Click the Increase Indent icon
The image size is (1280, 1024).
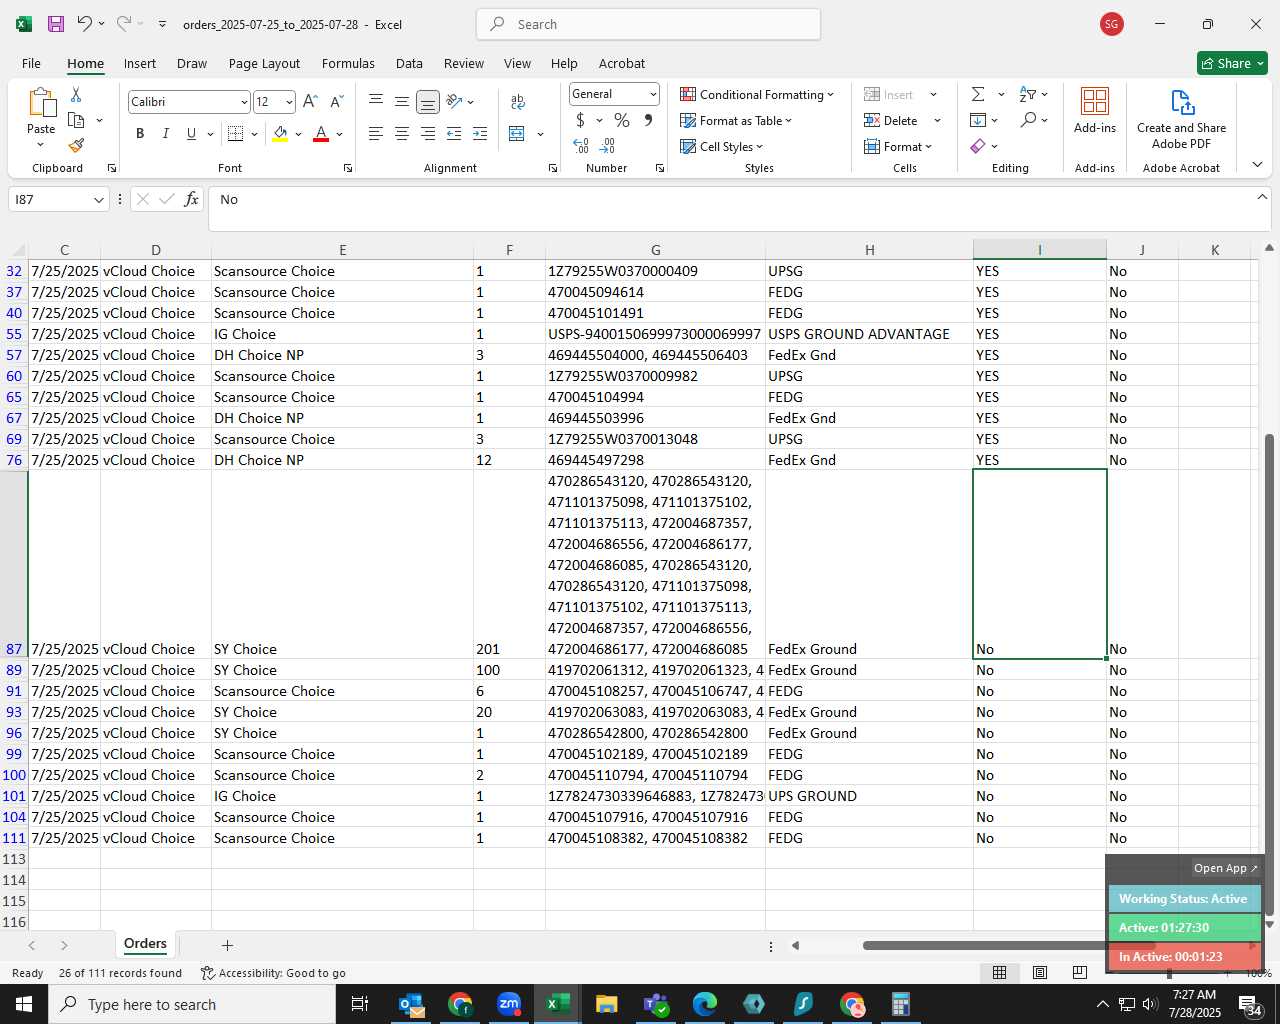pyautogui.click(x=480, y=133)
